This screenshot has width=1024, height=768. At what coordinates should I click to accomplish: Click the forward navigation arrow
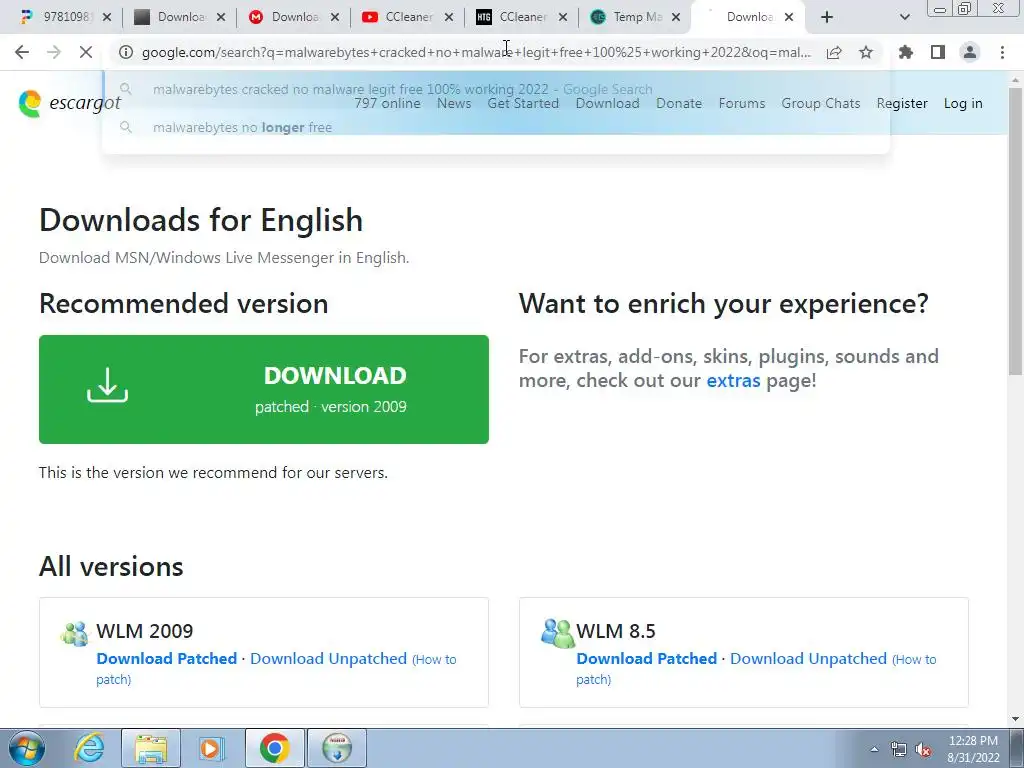point(54,52)
